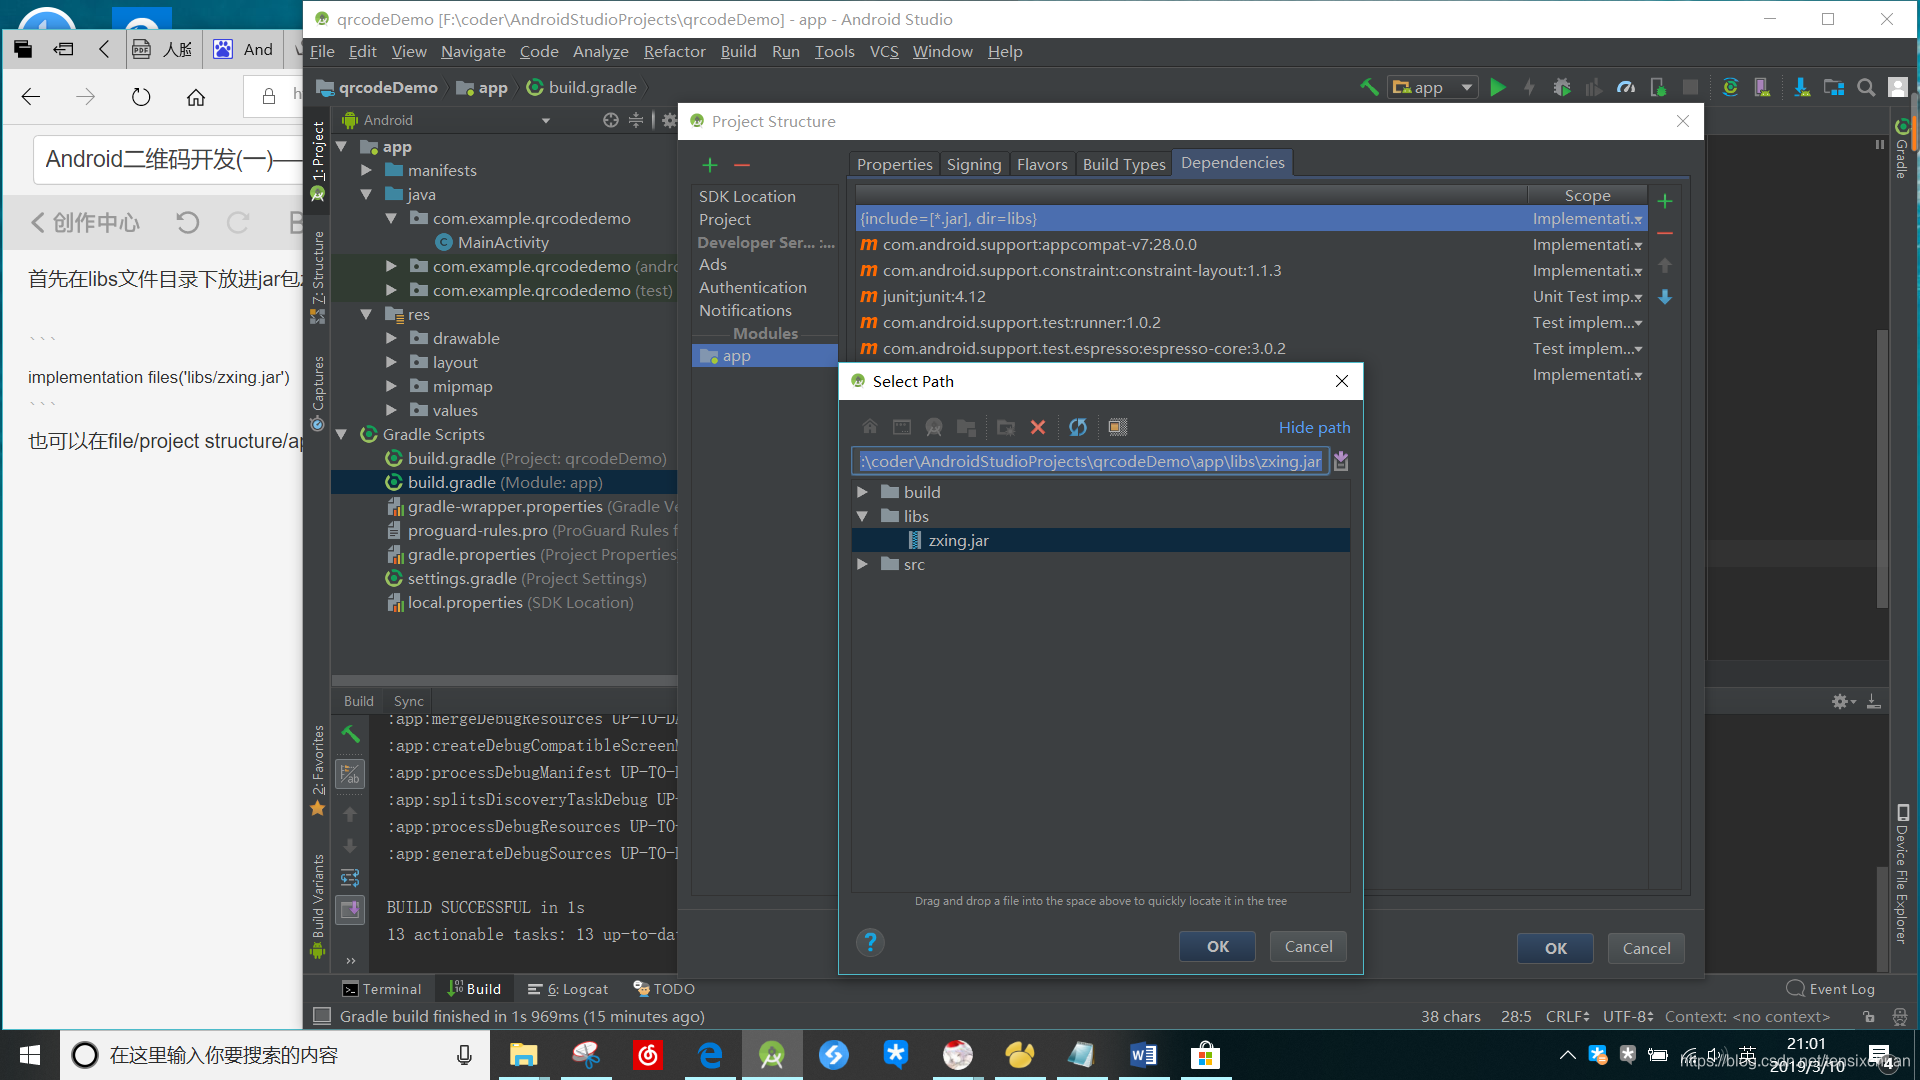Collapse Gradle Scripts node in project tree

342,434
